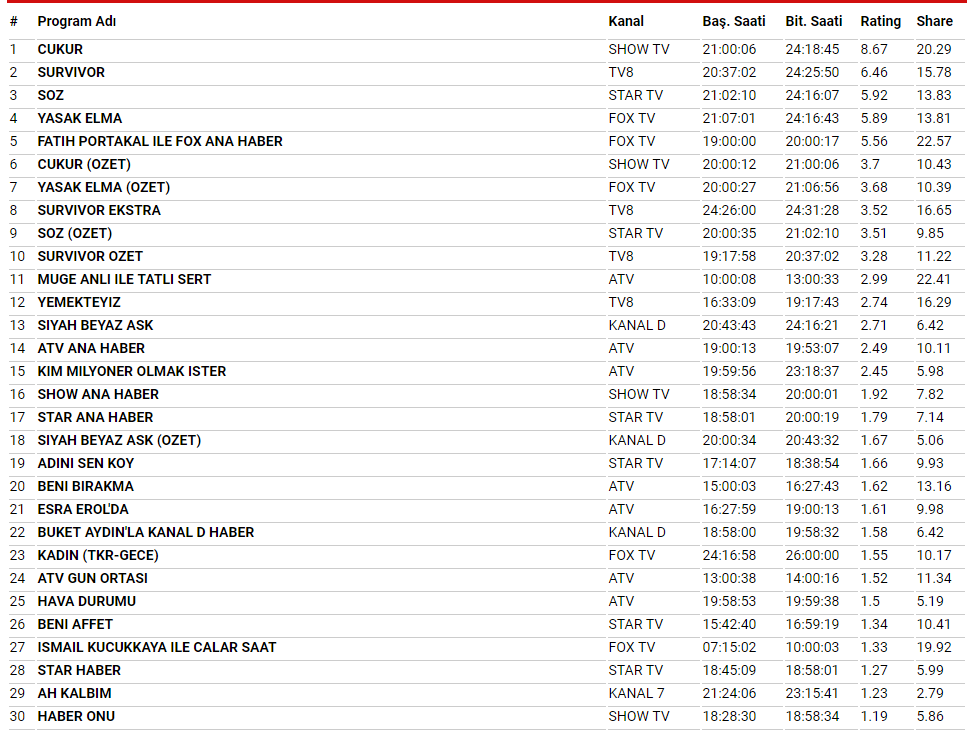Click the 'YASAK ELMA (OZET)' program name
The image size is (967, 731).
104,188
